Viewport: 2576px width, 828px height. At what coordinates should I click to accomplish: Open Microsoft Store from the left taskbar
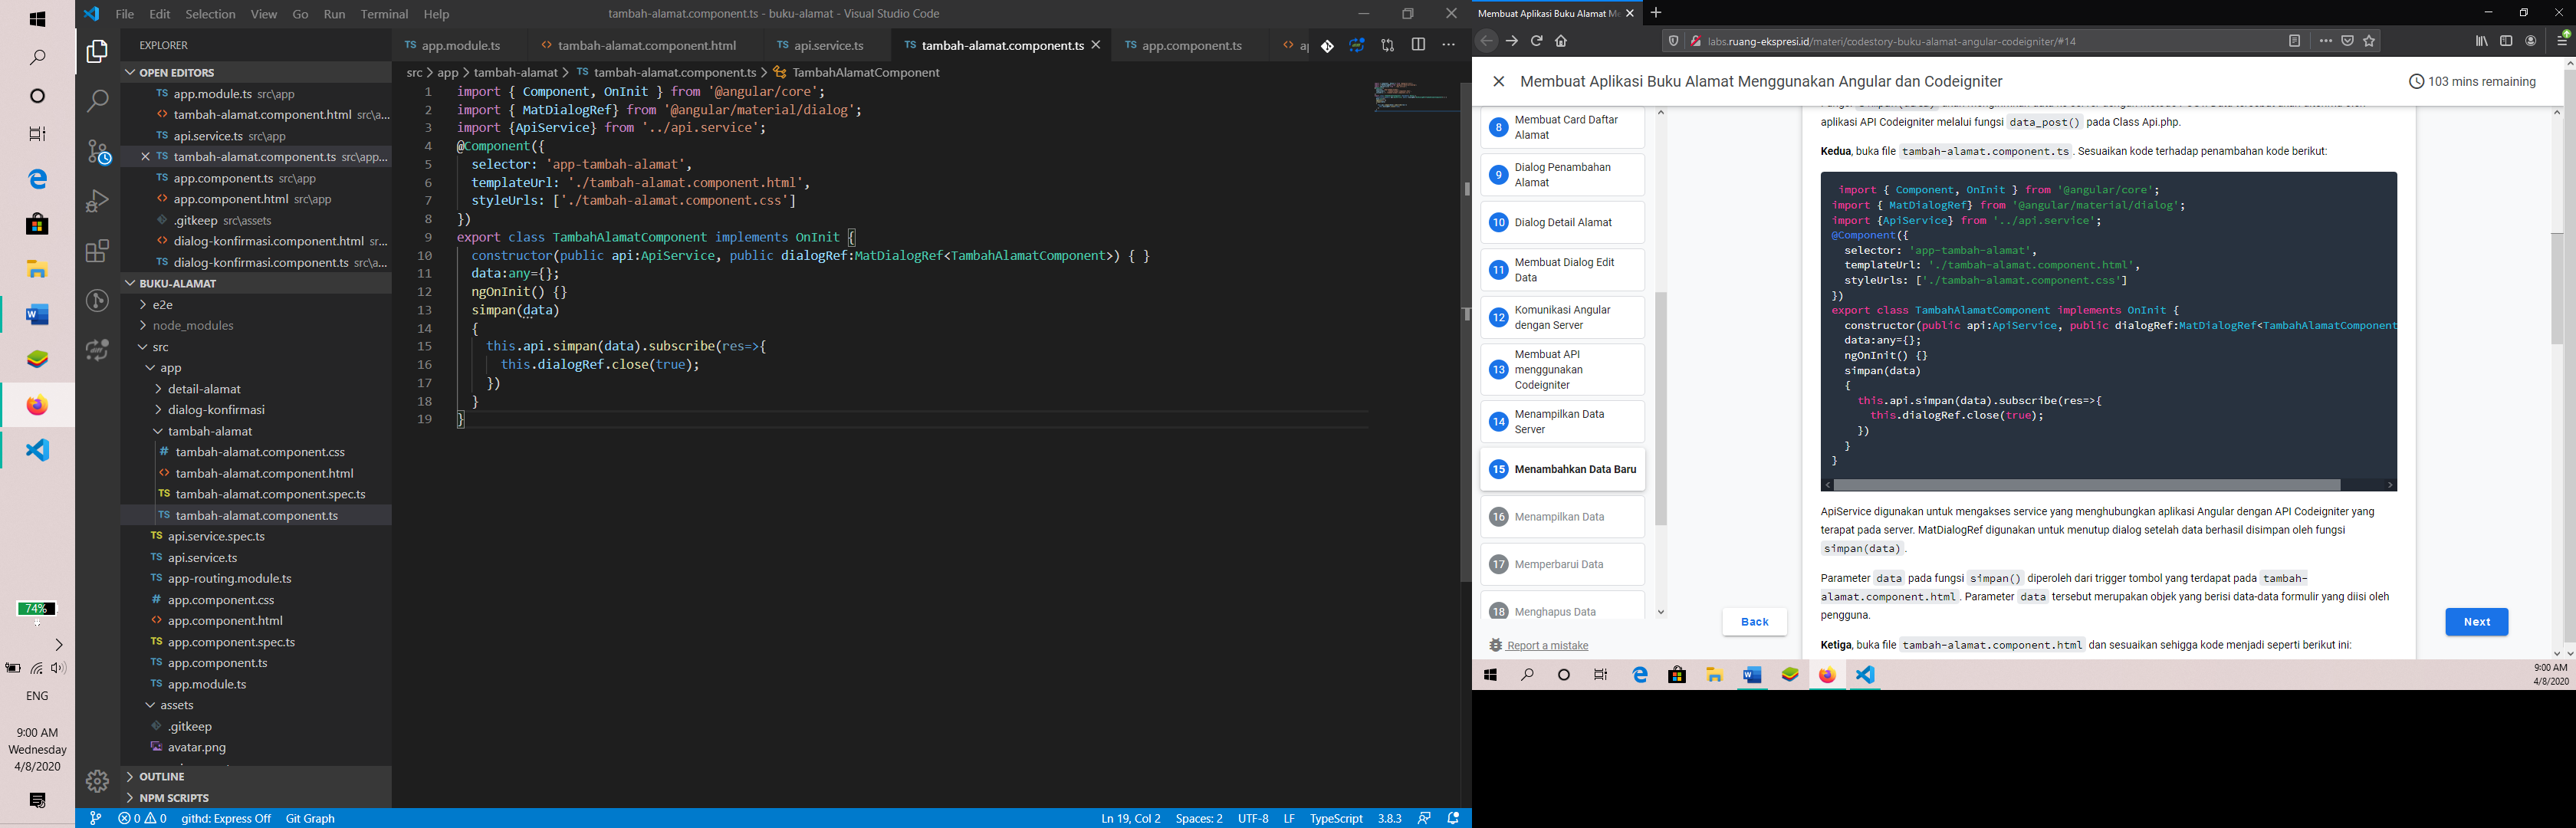tap(37, 224)
